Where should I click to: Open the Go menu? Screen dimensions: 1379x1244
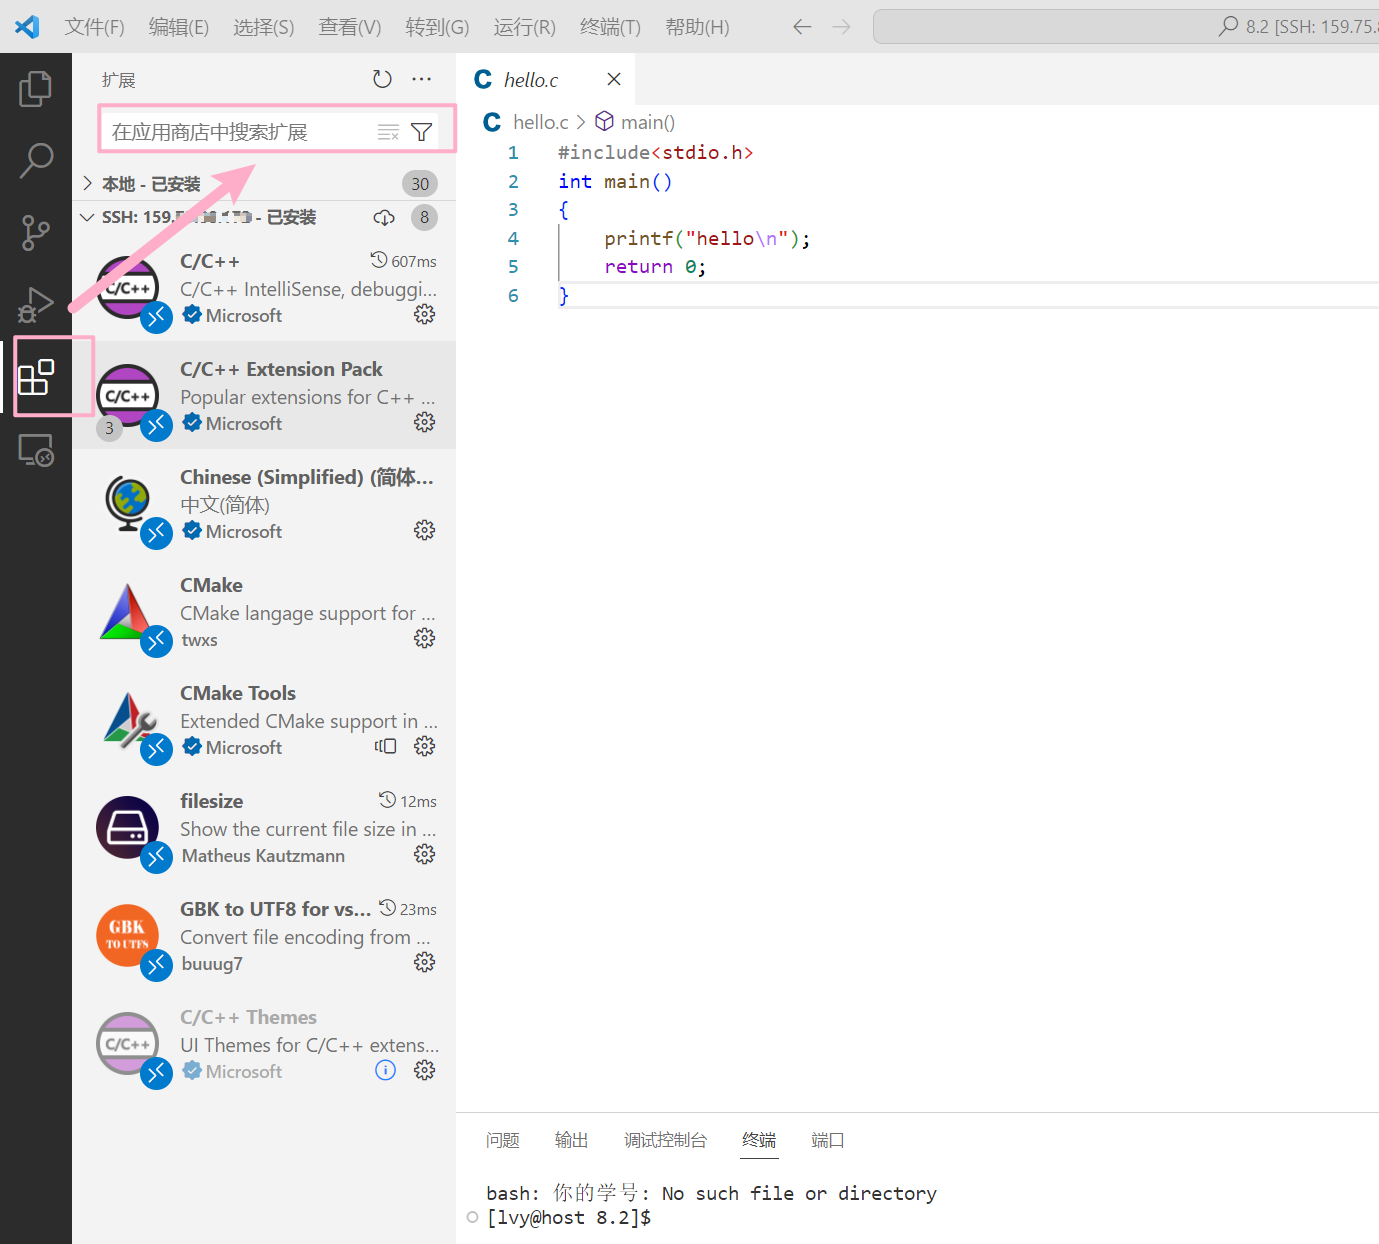(x=437, y=27)
